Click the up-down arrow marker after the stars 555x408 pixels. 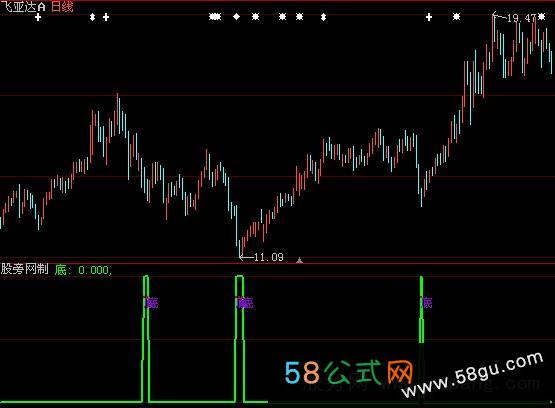tap(323, 17)
